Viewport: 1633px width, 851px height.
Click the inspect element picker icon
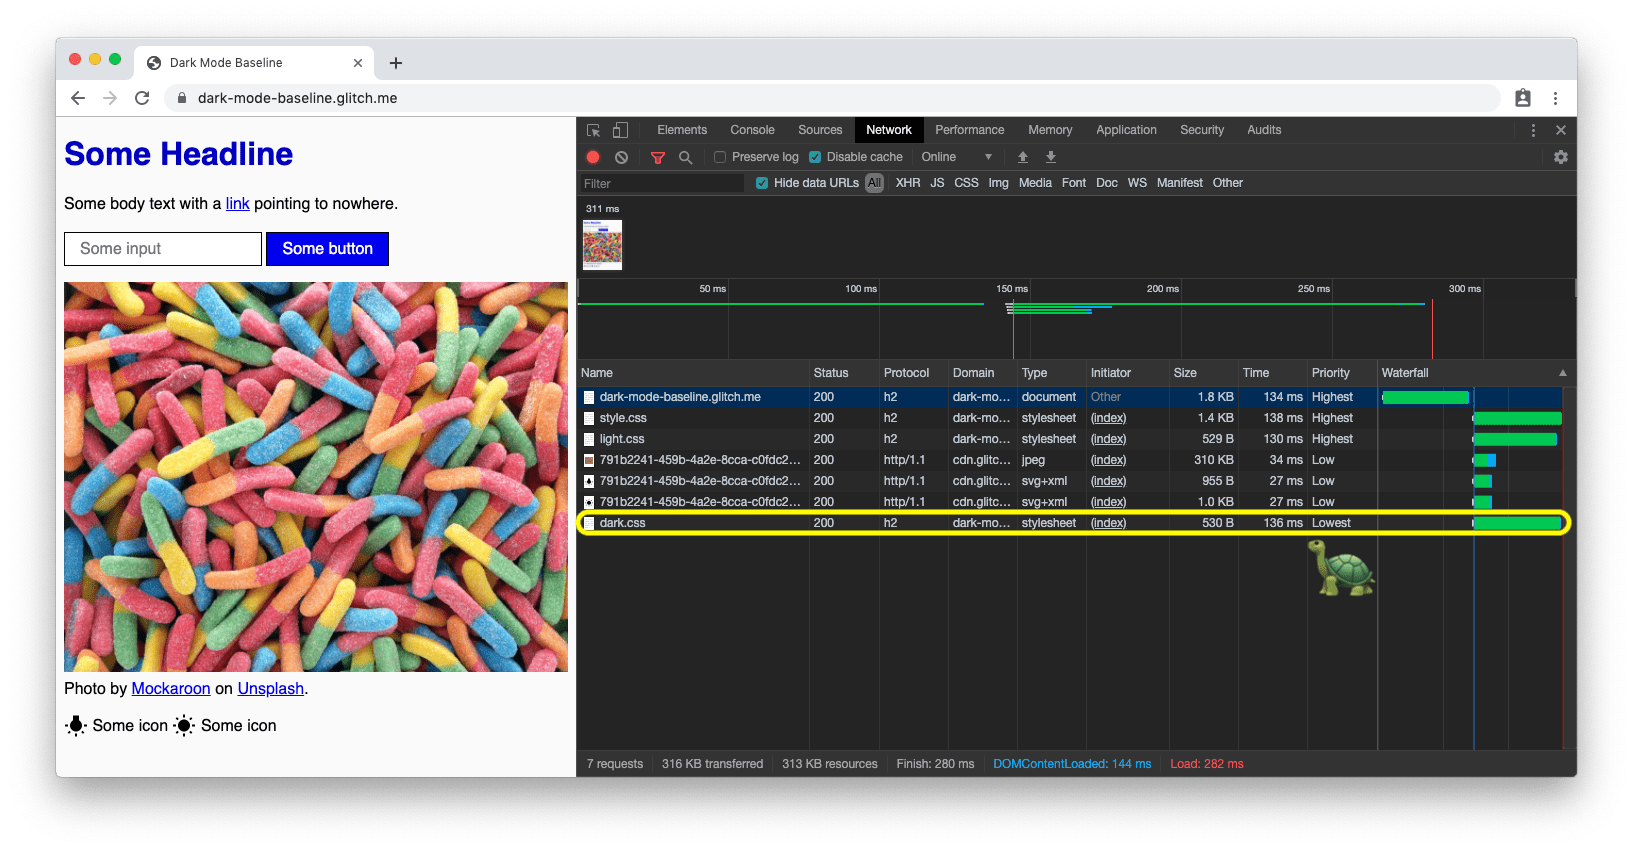coord(593,130)
